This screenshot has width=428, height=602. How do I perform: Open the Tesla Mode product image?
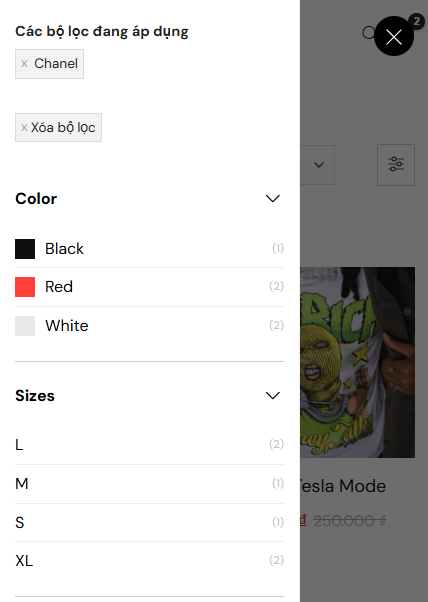pos(357,362)
